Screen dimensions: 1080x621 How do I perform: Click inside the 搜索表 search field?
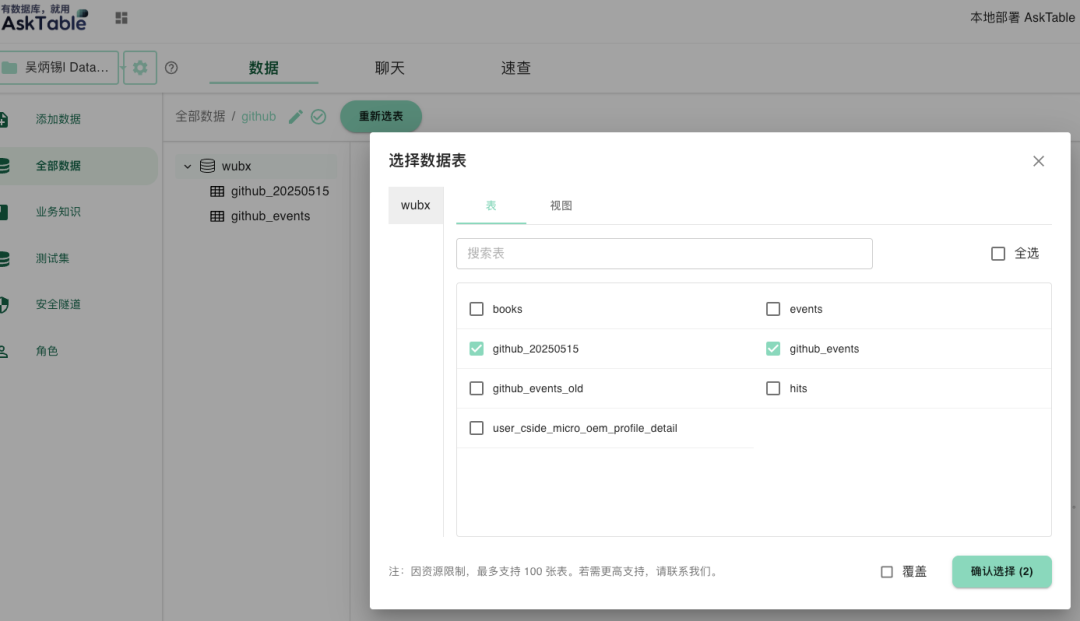point(664,253)
